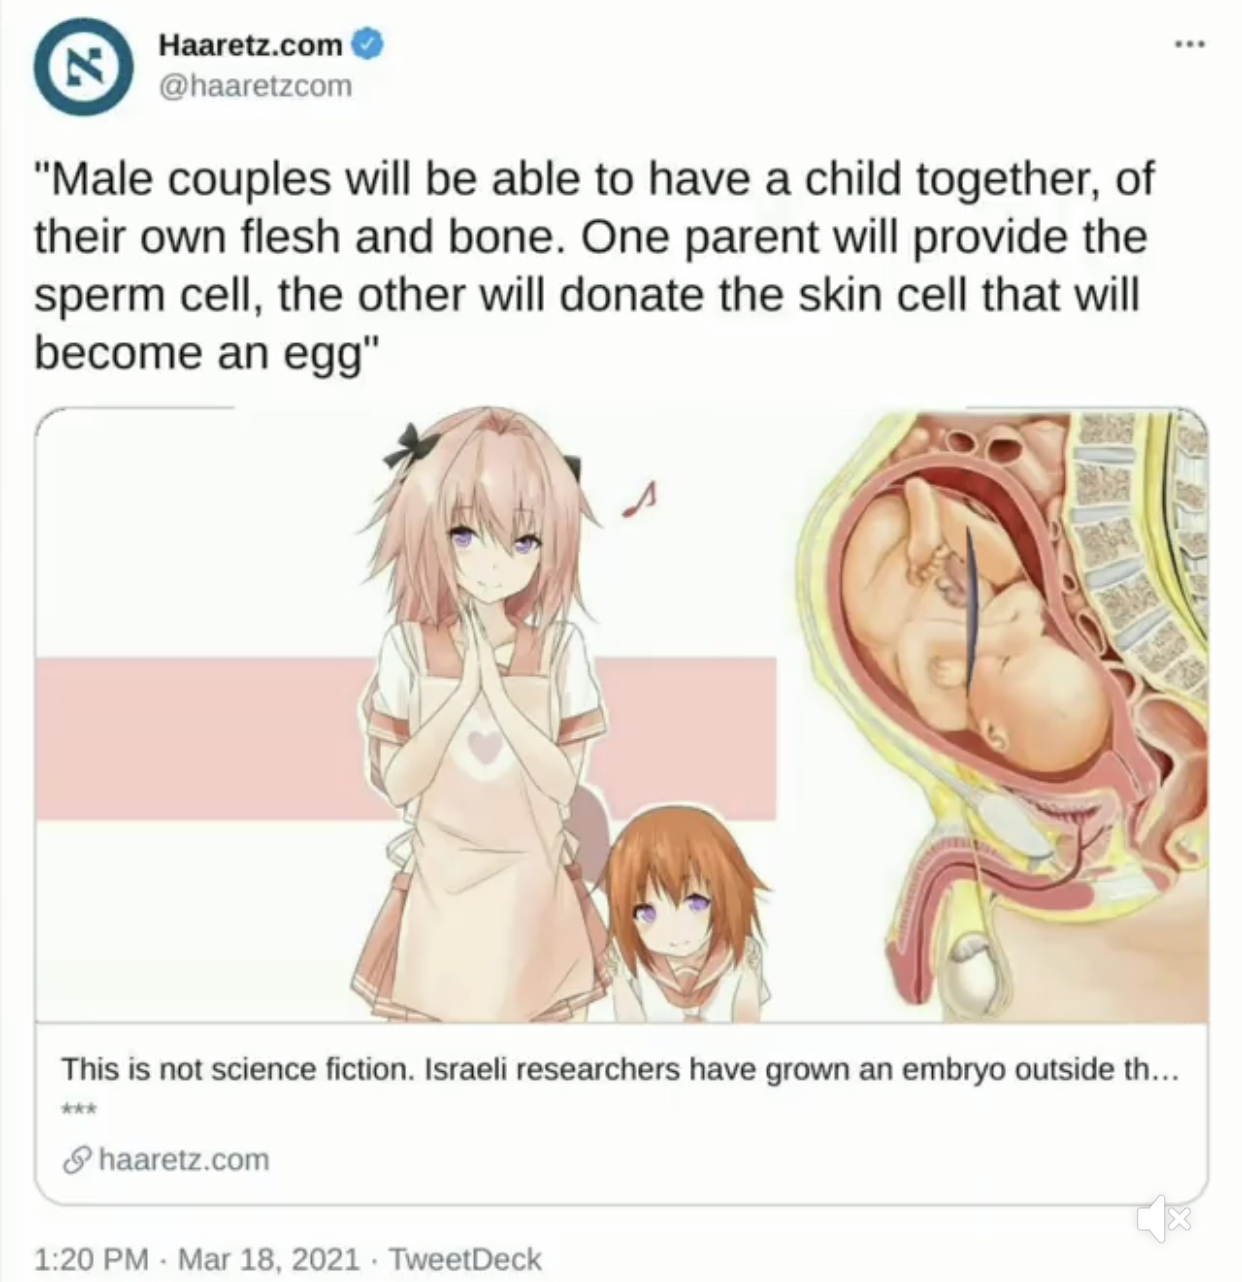
Task: Click the Mar 18, 2021 date
Action: click(267, 1258)
